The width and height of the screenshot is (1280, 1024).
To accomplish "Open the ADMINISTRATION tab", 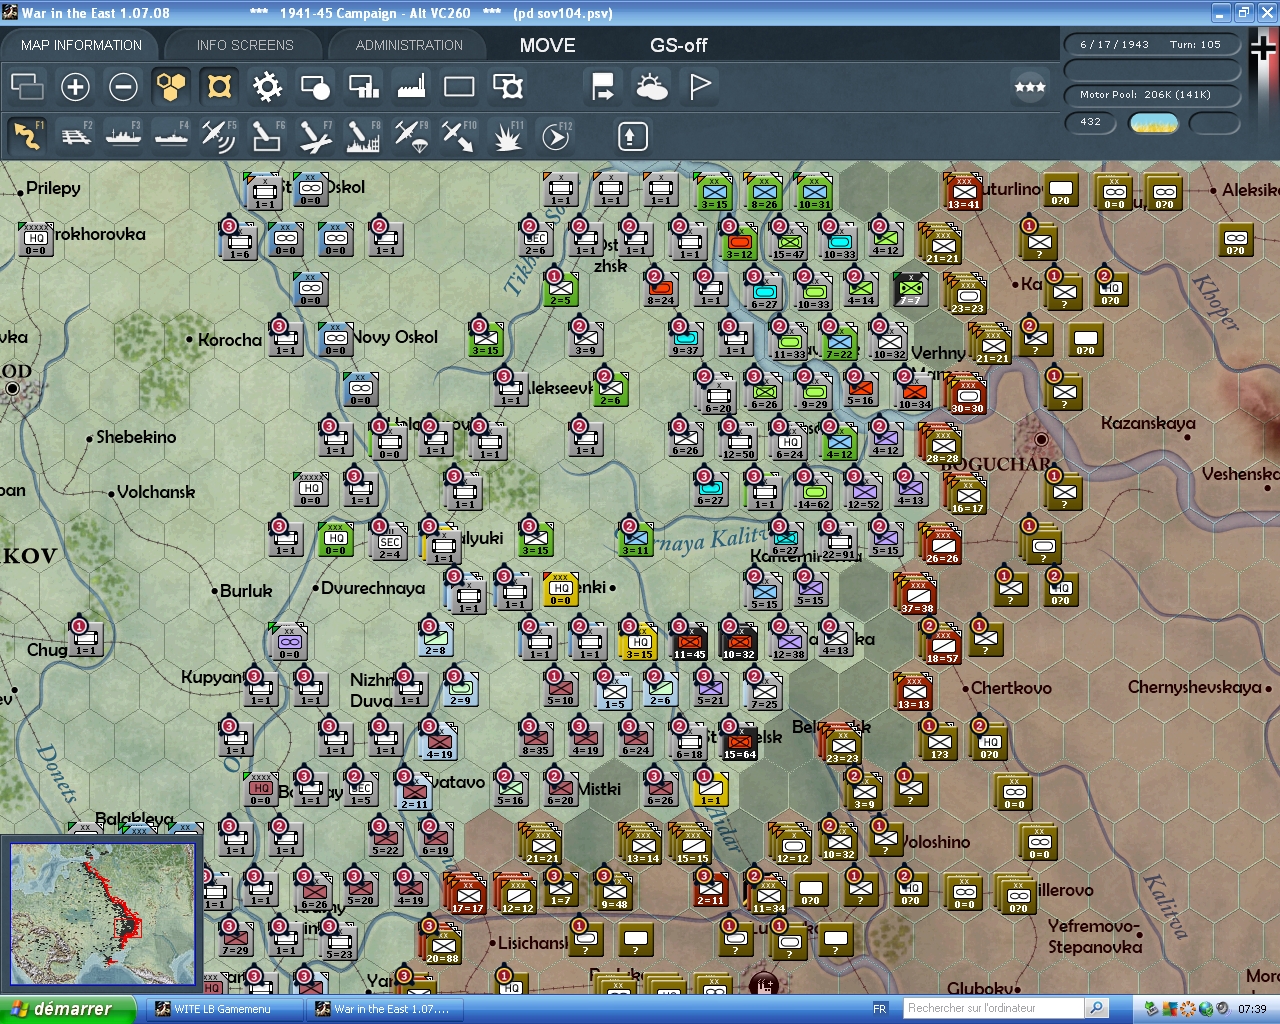I will coord(409,45).
